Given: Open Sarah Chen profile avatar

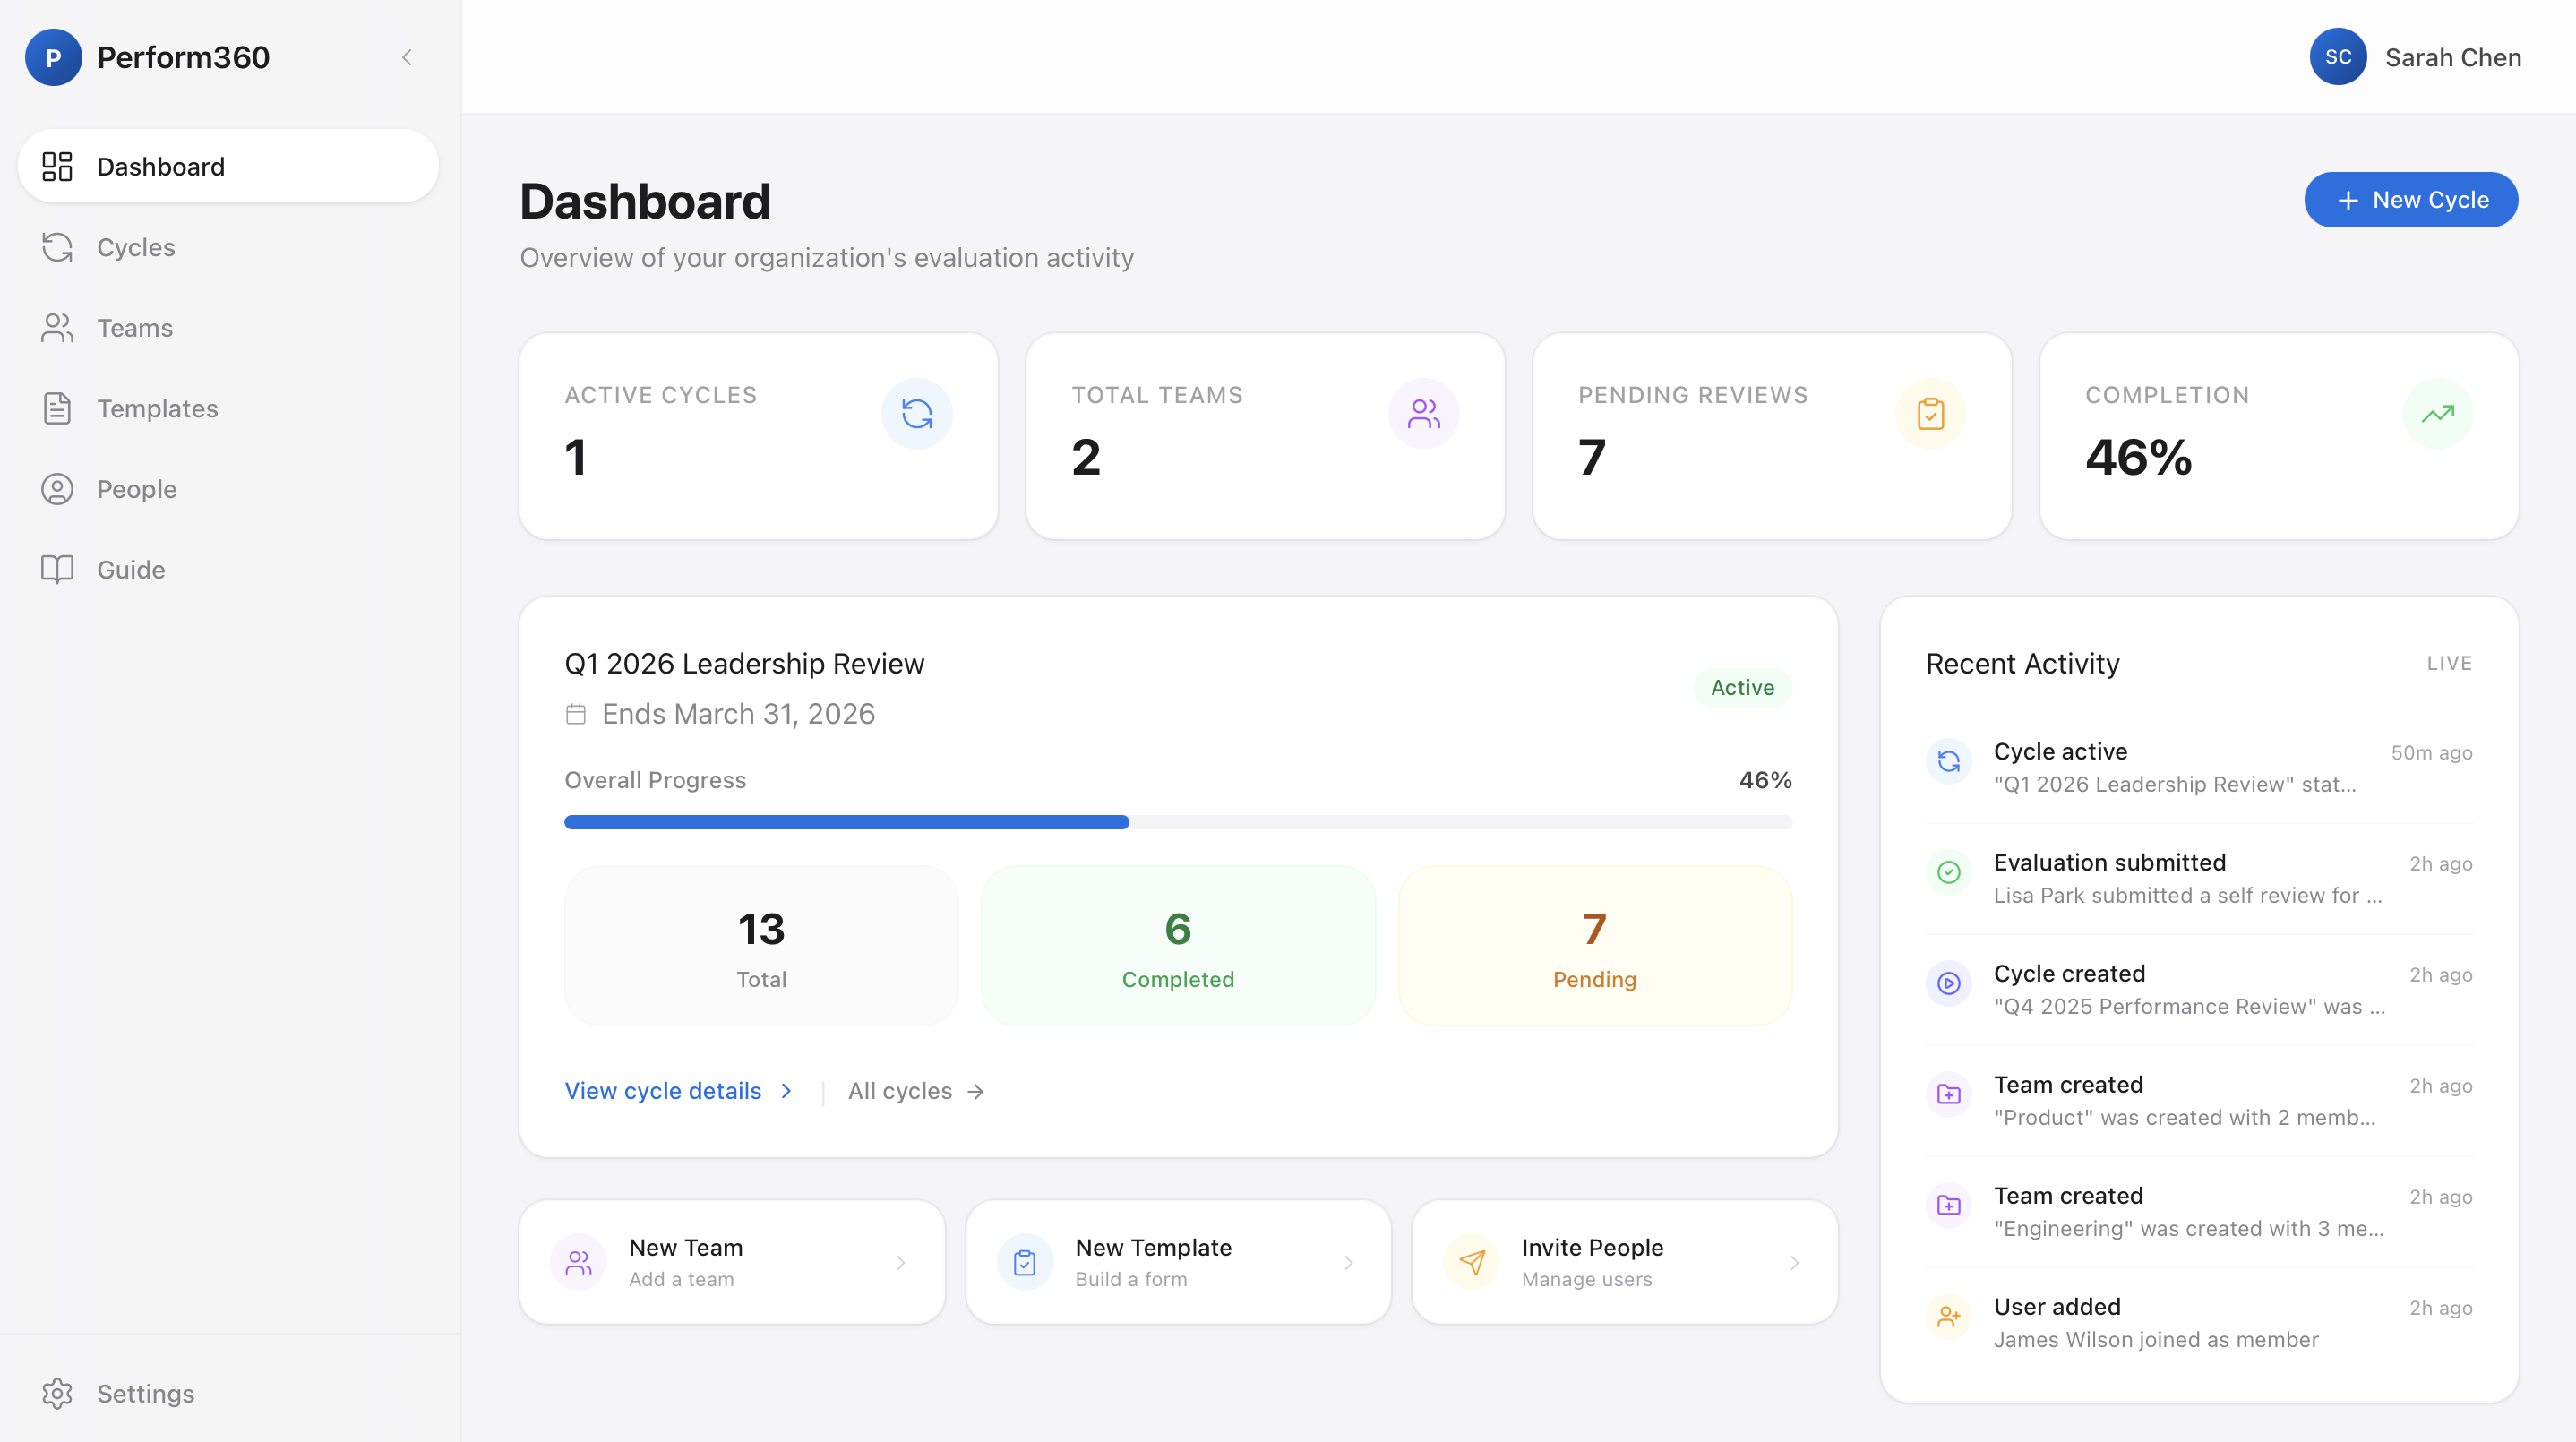Looking at the screenshot, I should pyautogui.click(x=2339, y=57).
